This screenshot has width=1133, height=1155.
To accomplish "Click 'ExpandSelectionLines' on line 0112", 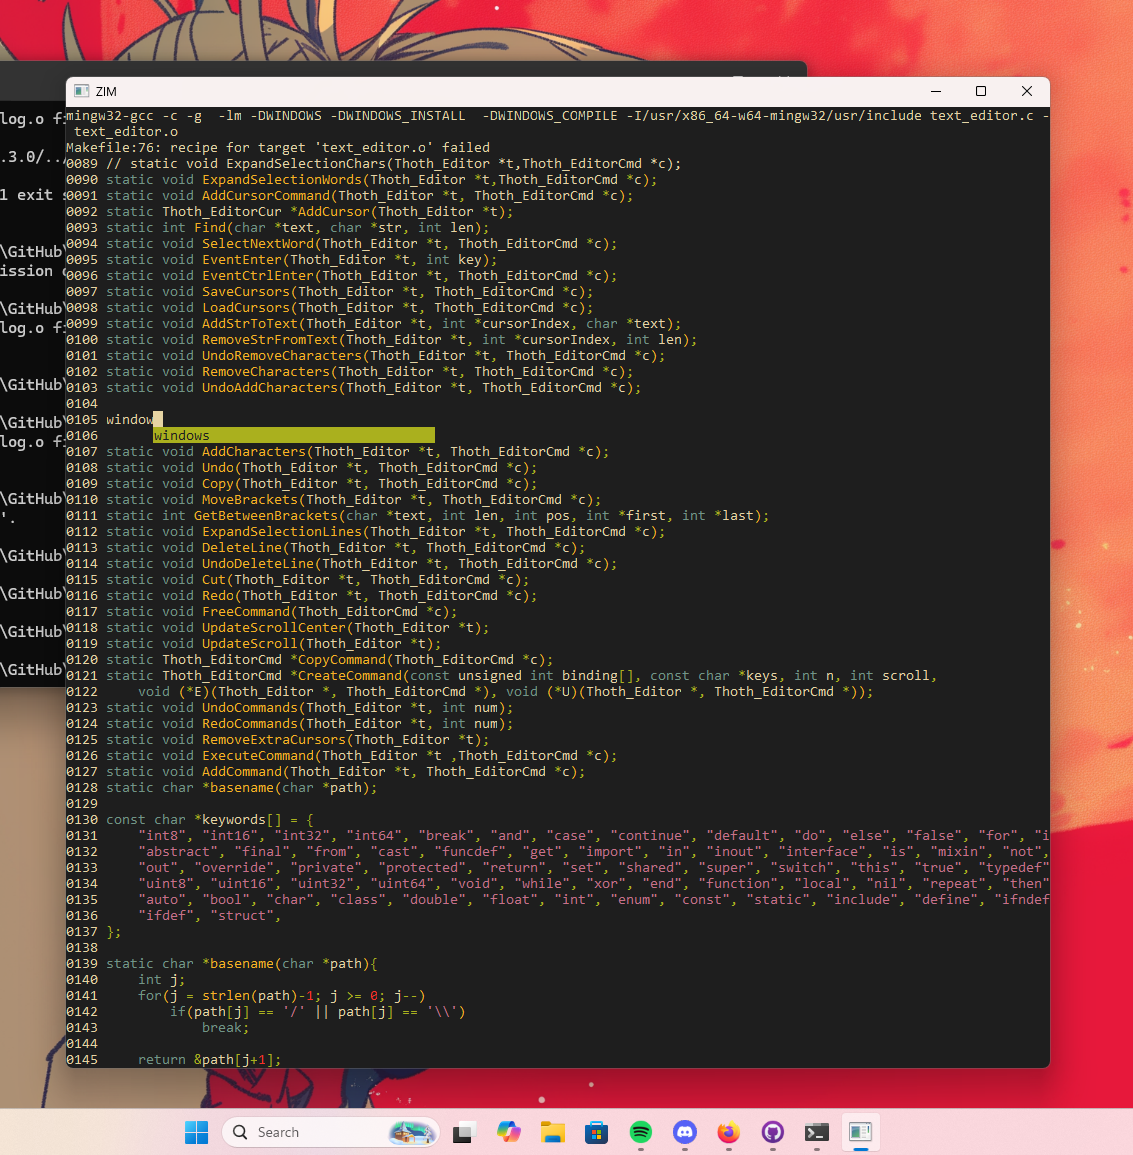I will pyautogui.click(x=282, y=532).
